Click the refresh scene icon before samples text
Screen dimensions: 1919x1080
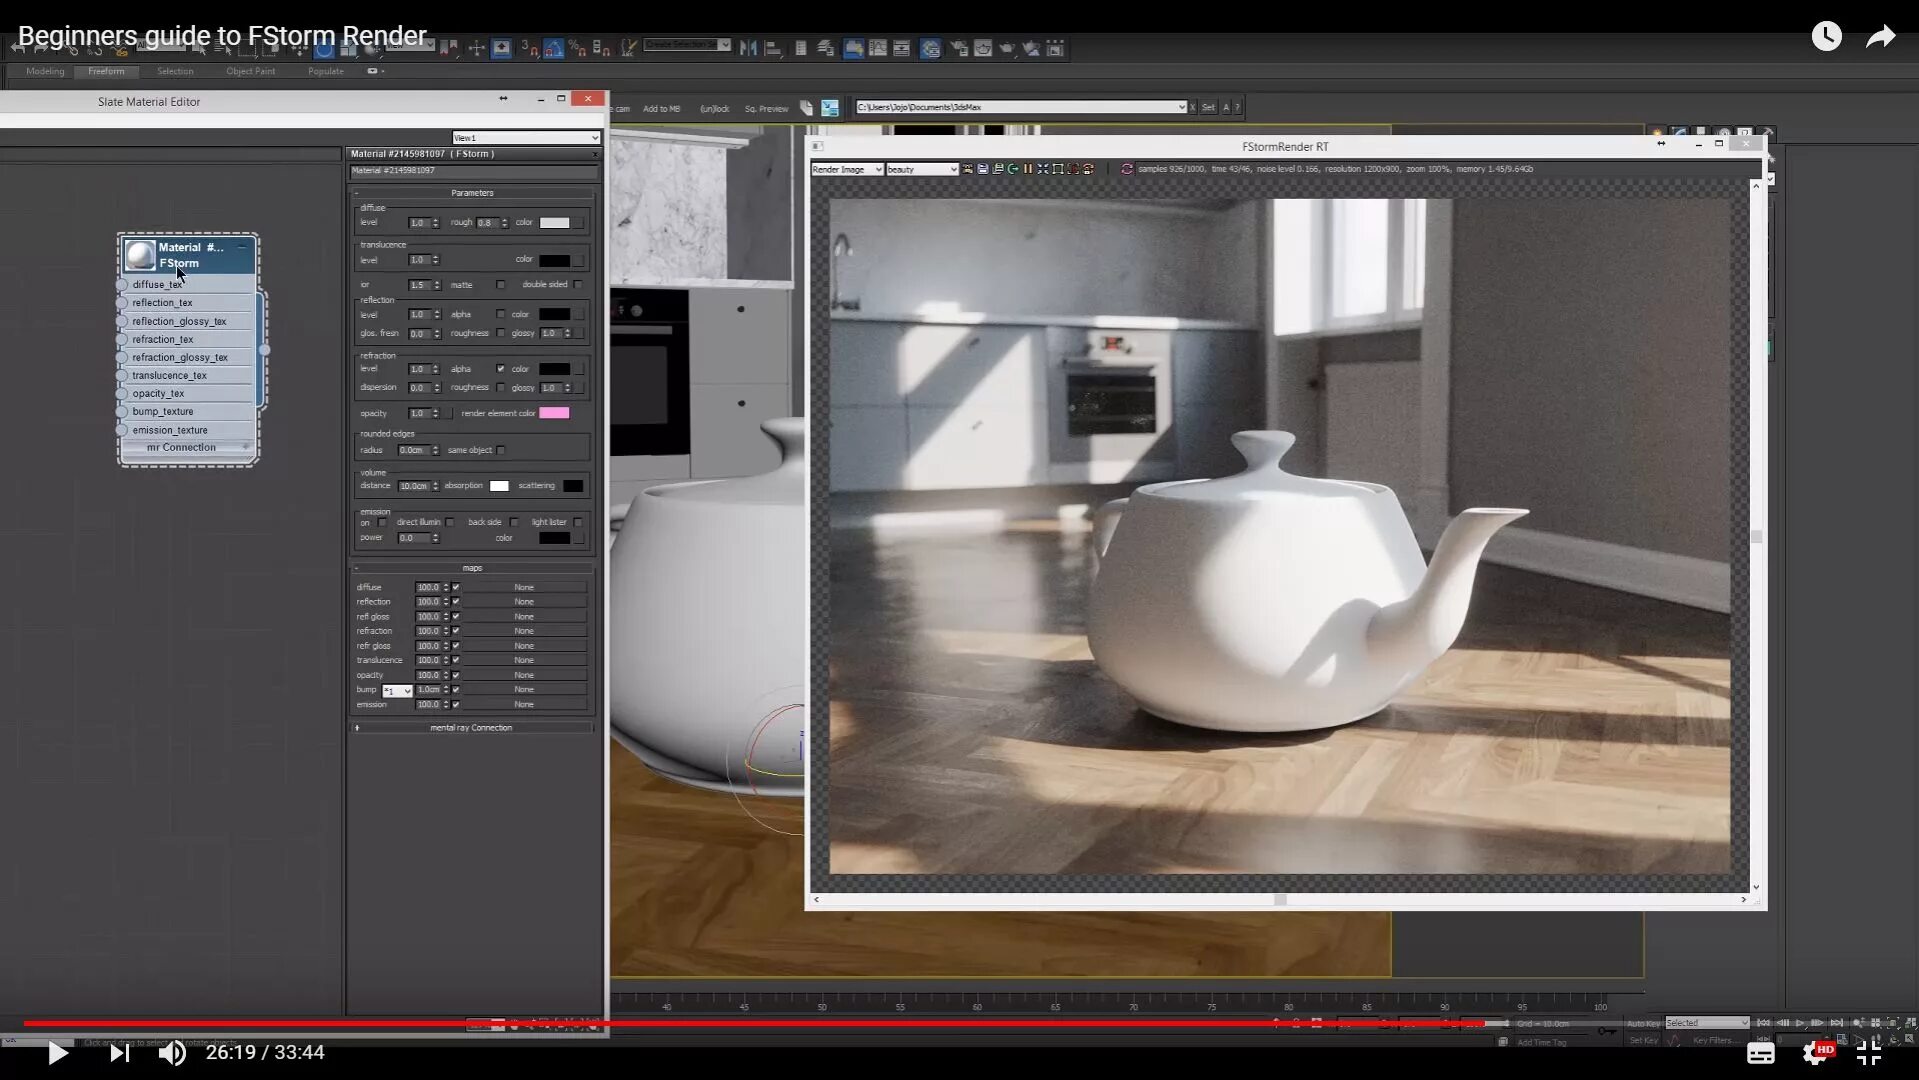tap(1127, 169)
